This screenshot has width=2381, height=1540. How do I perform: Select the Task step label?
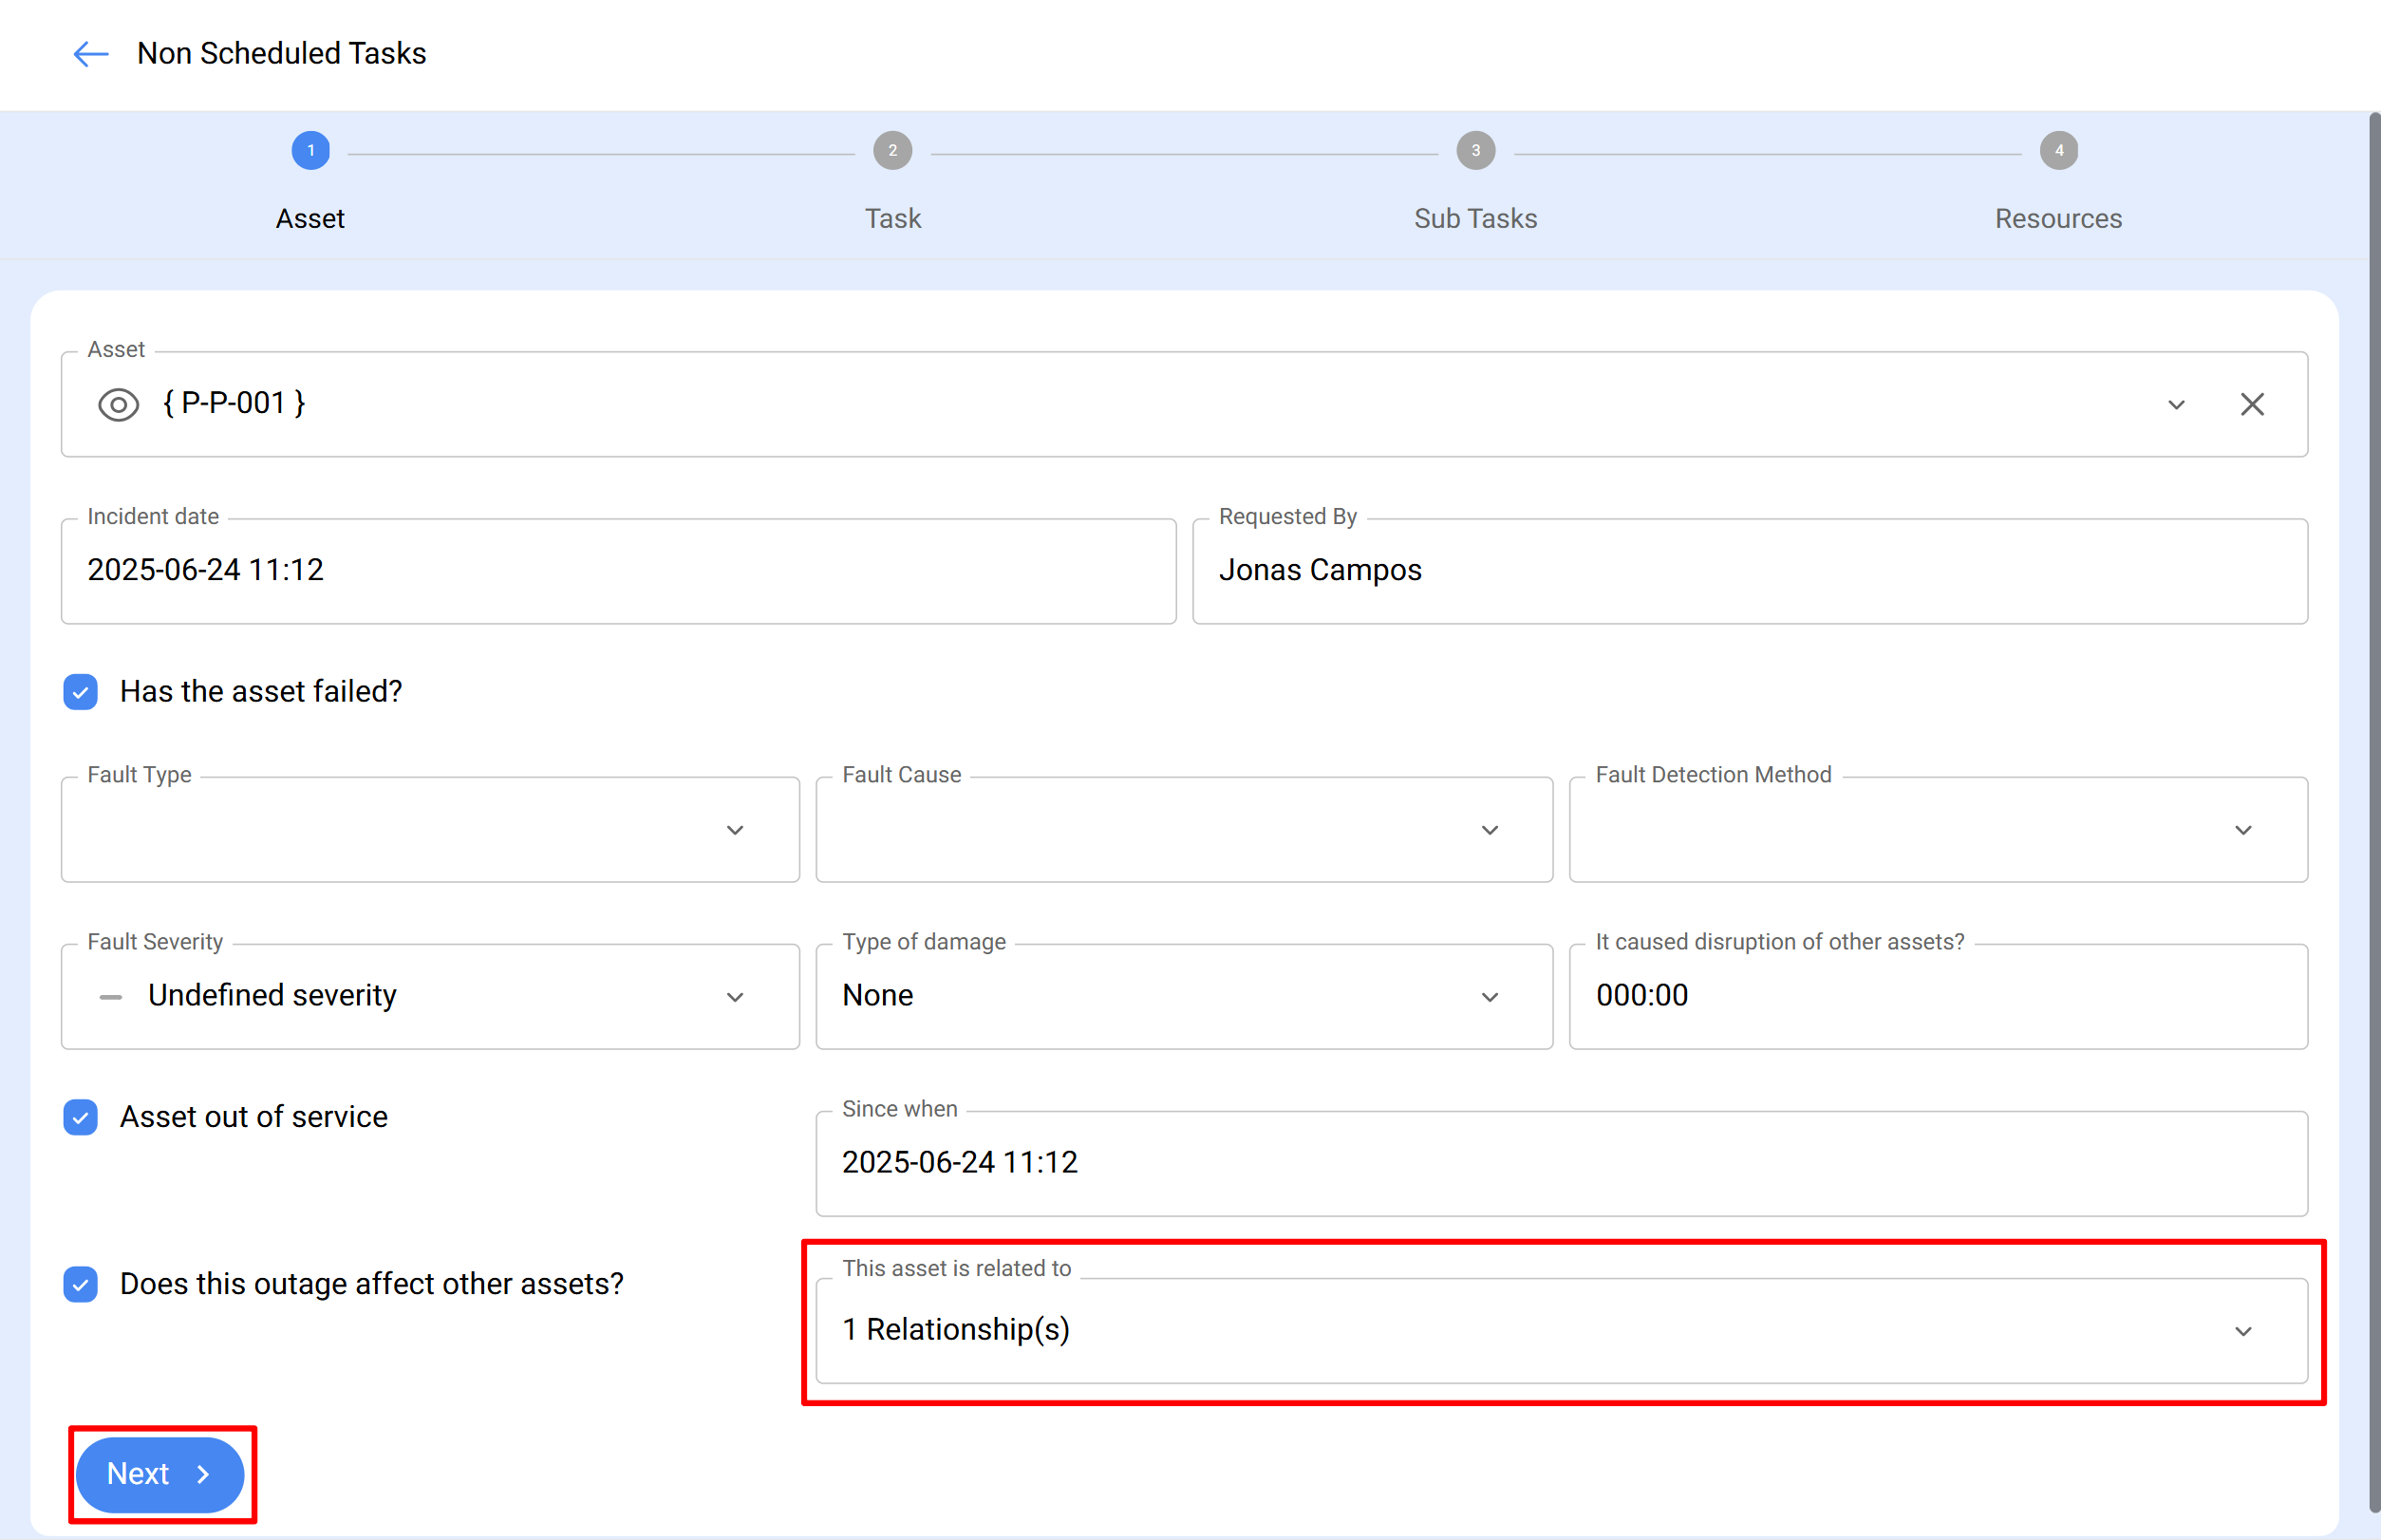892,218
